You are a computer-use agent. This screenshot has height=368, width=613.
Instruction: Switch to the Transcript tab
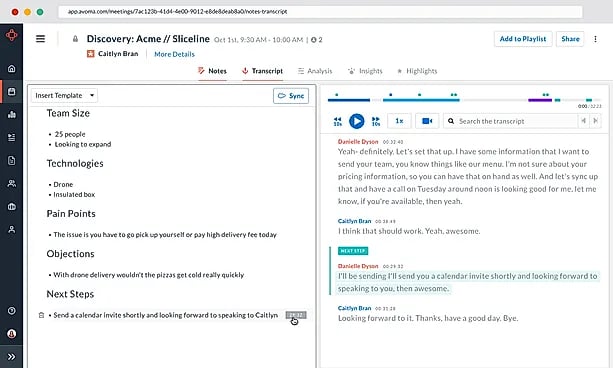click(x=262, y=71)
